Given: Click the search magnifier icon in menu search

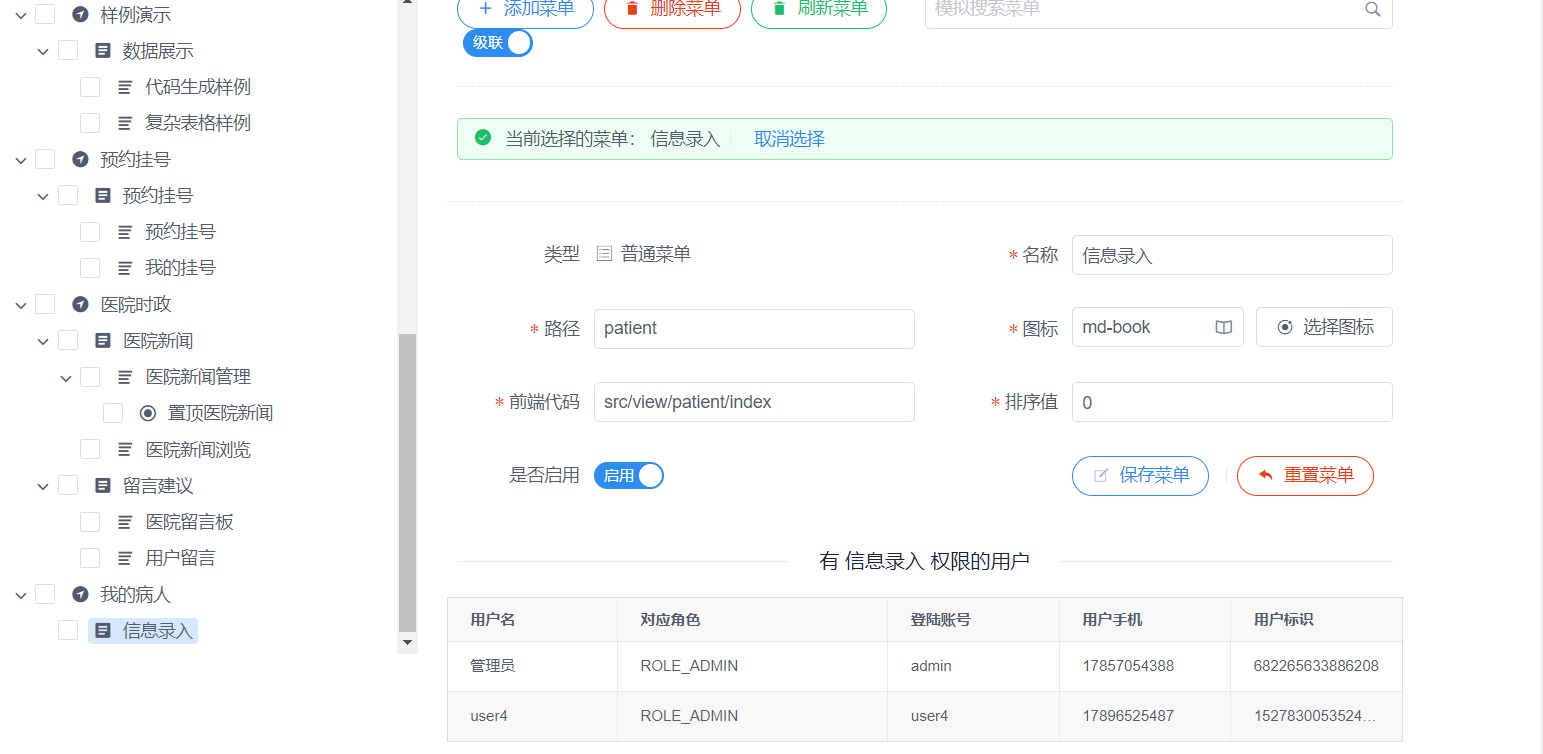Looking at the screenshot, I should [x=1372, y=10].
